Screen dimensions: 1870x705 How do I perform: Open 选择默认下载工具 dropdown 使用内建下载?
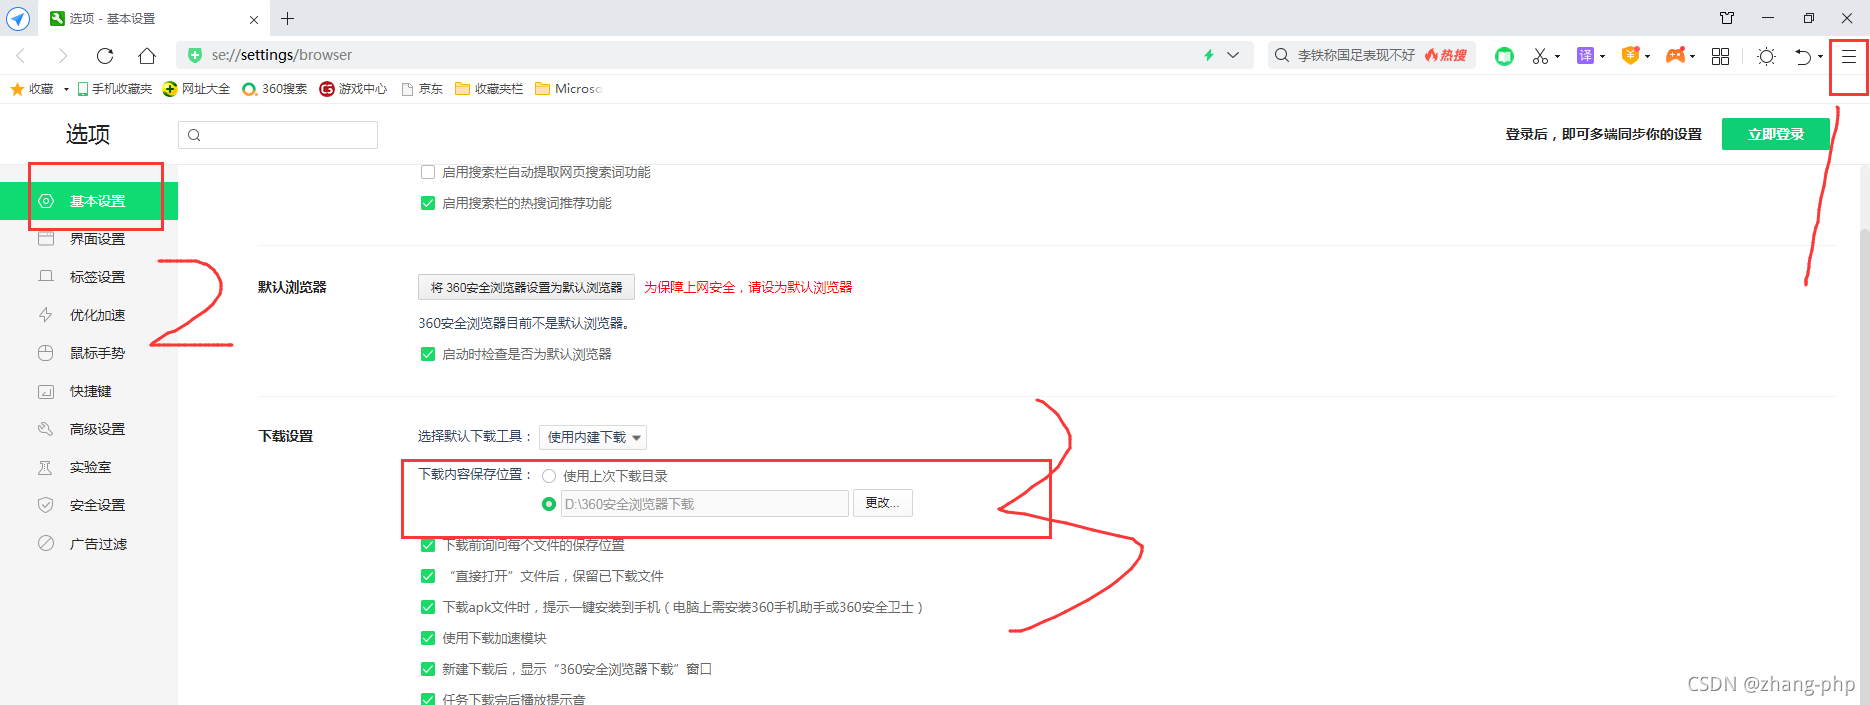(593, 437)
